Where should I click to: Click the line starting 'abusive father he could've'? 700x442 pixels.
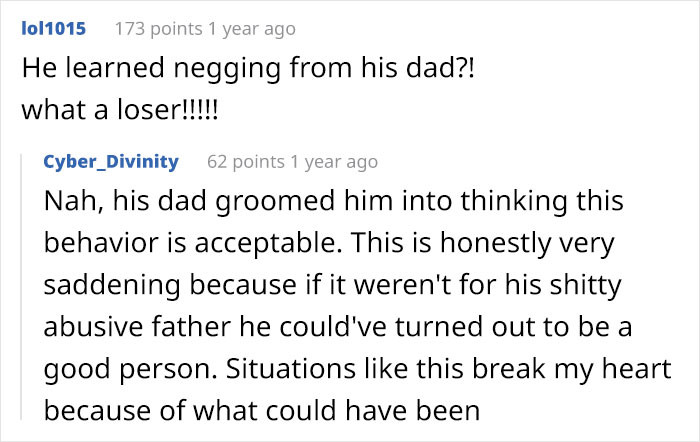(x=338, y=327)
